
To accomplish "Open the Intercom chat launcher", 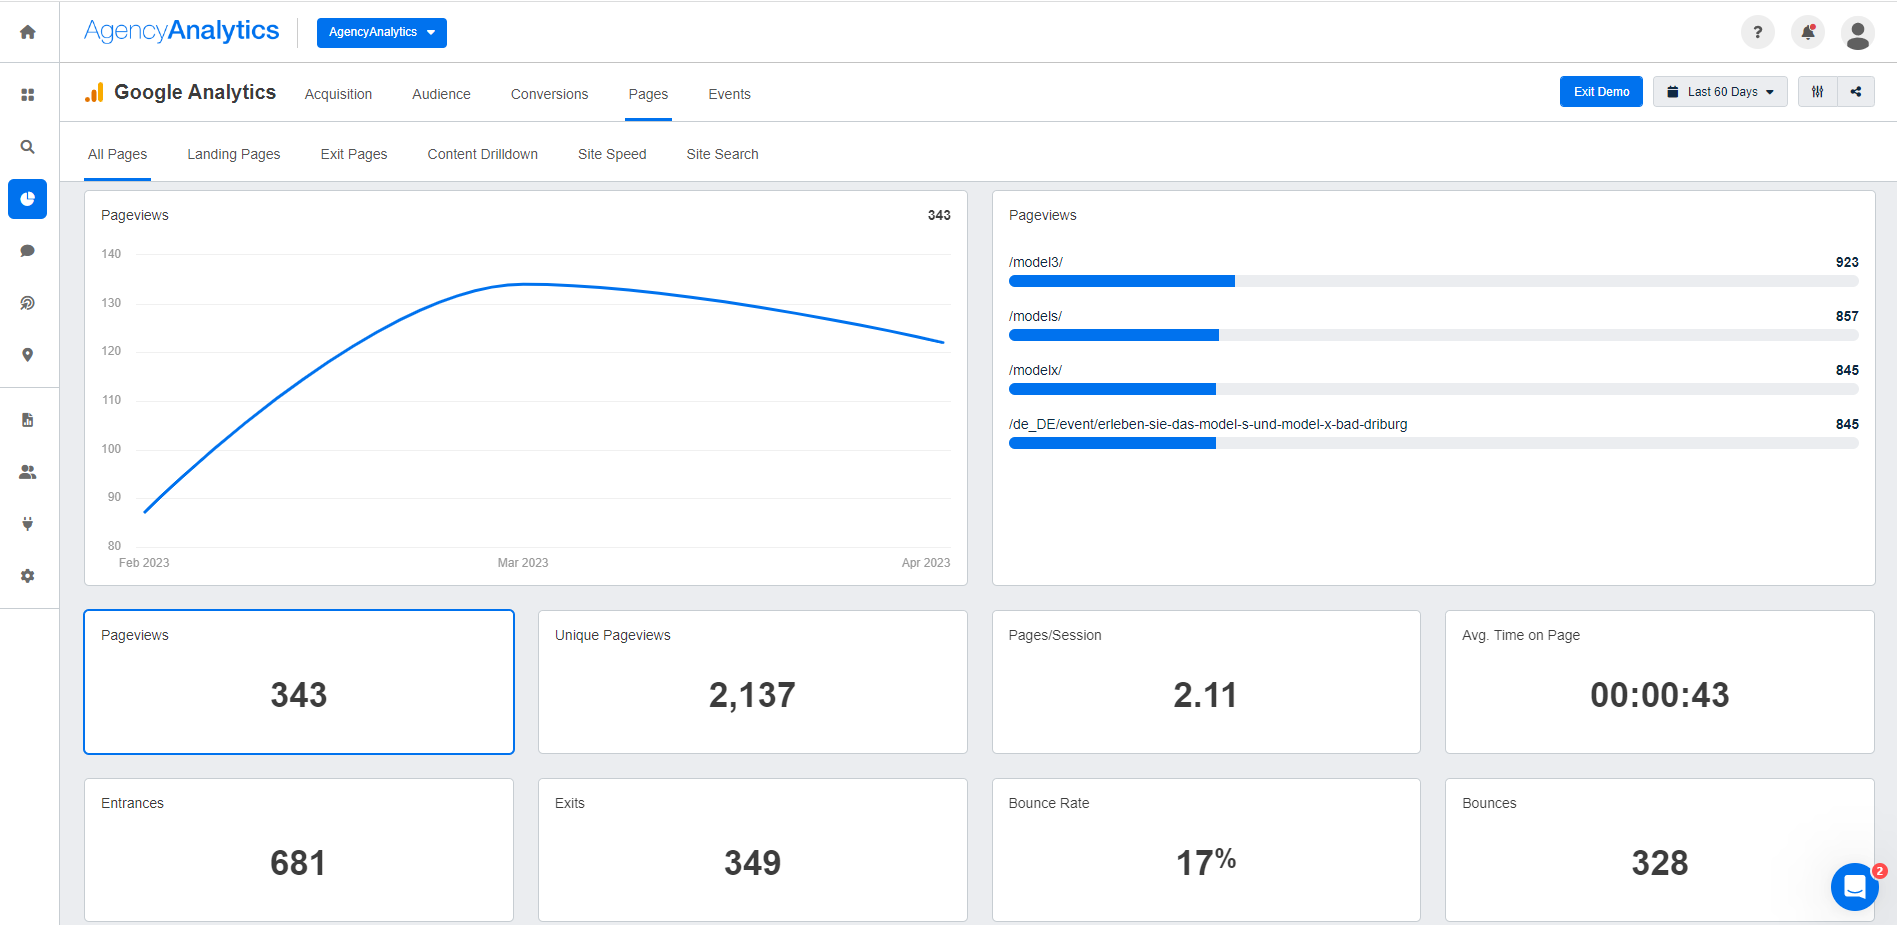I will [x=1855, y=887].
